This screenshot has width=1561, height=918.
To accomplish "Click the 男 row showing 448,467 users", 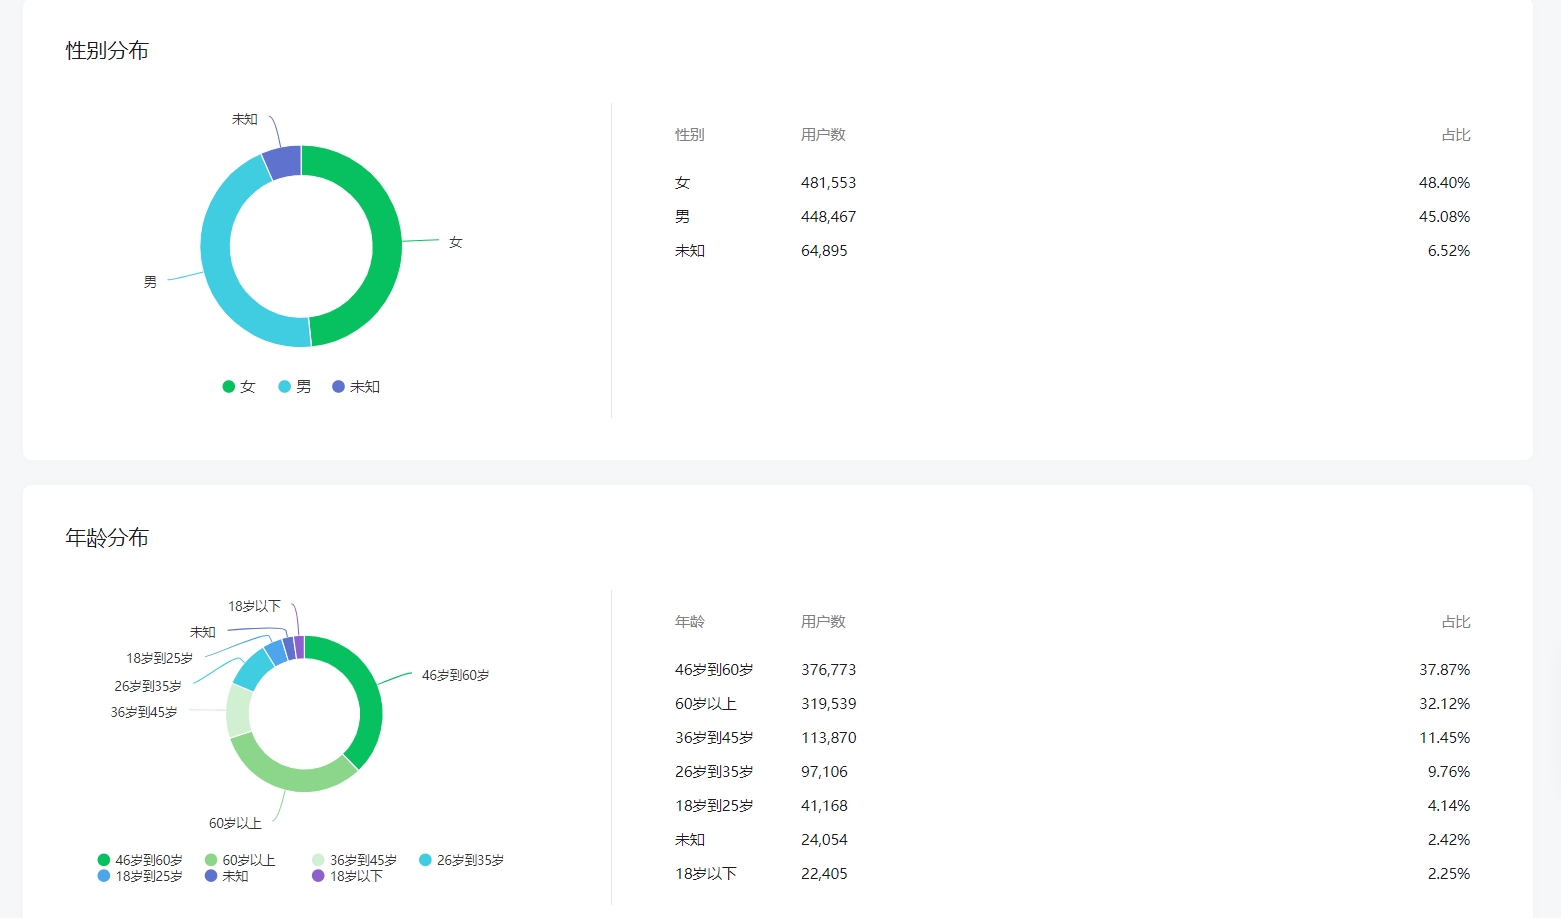I will coord(828,217).
